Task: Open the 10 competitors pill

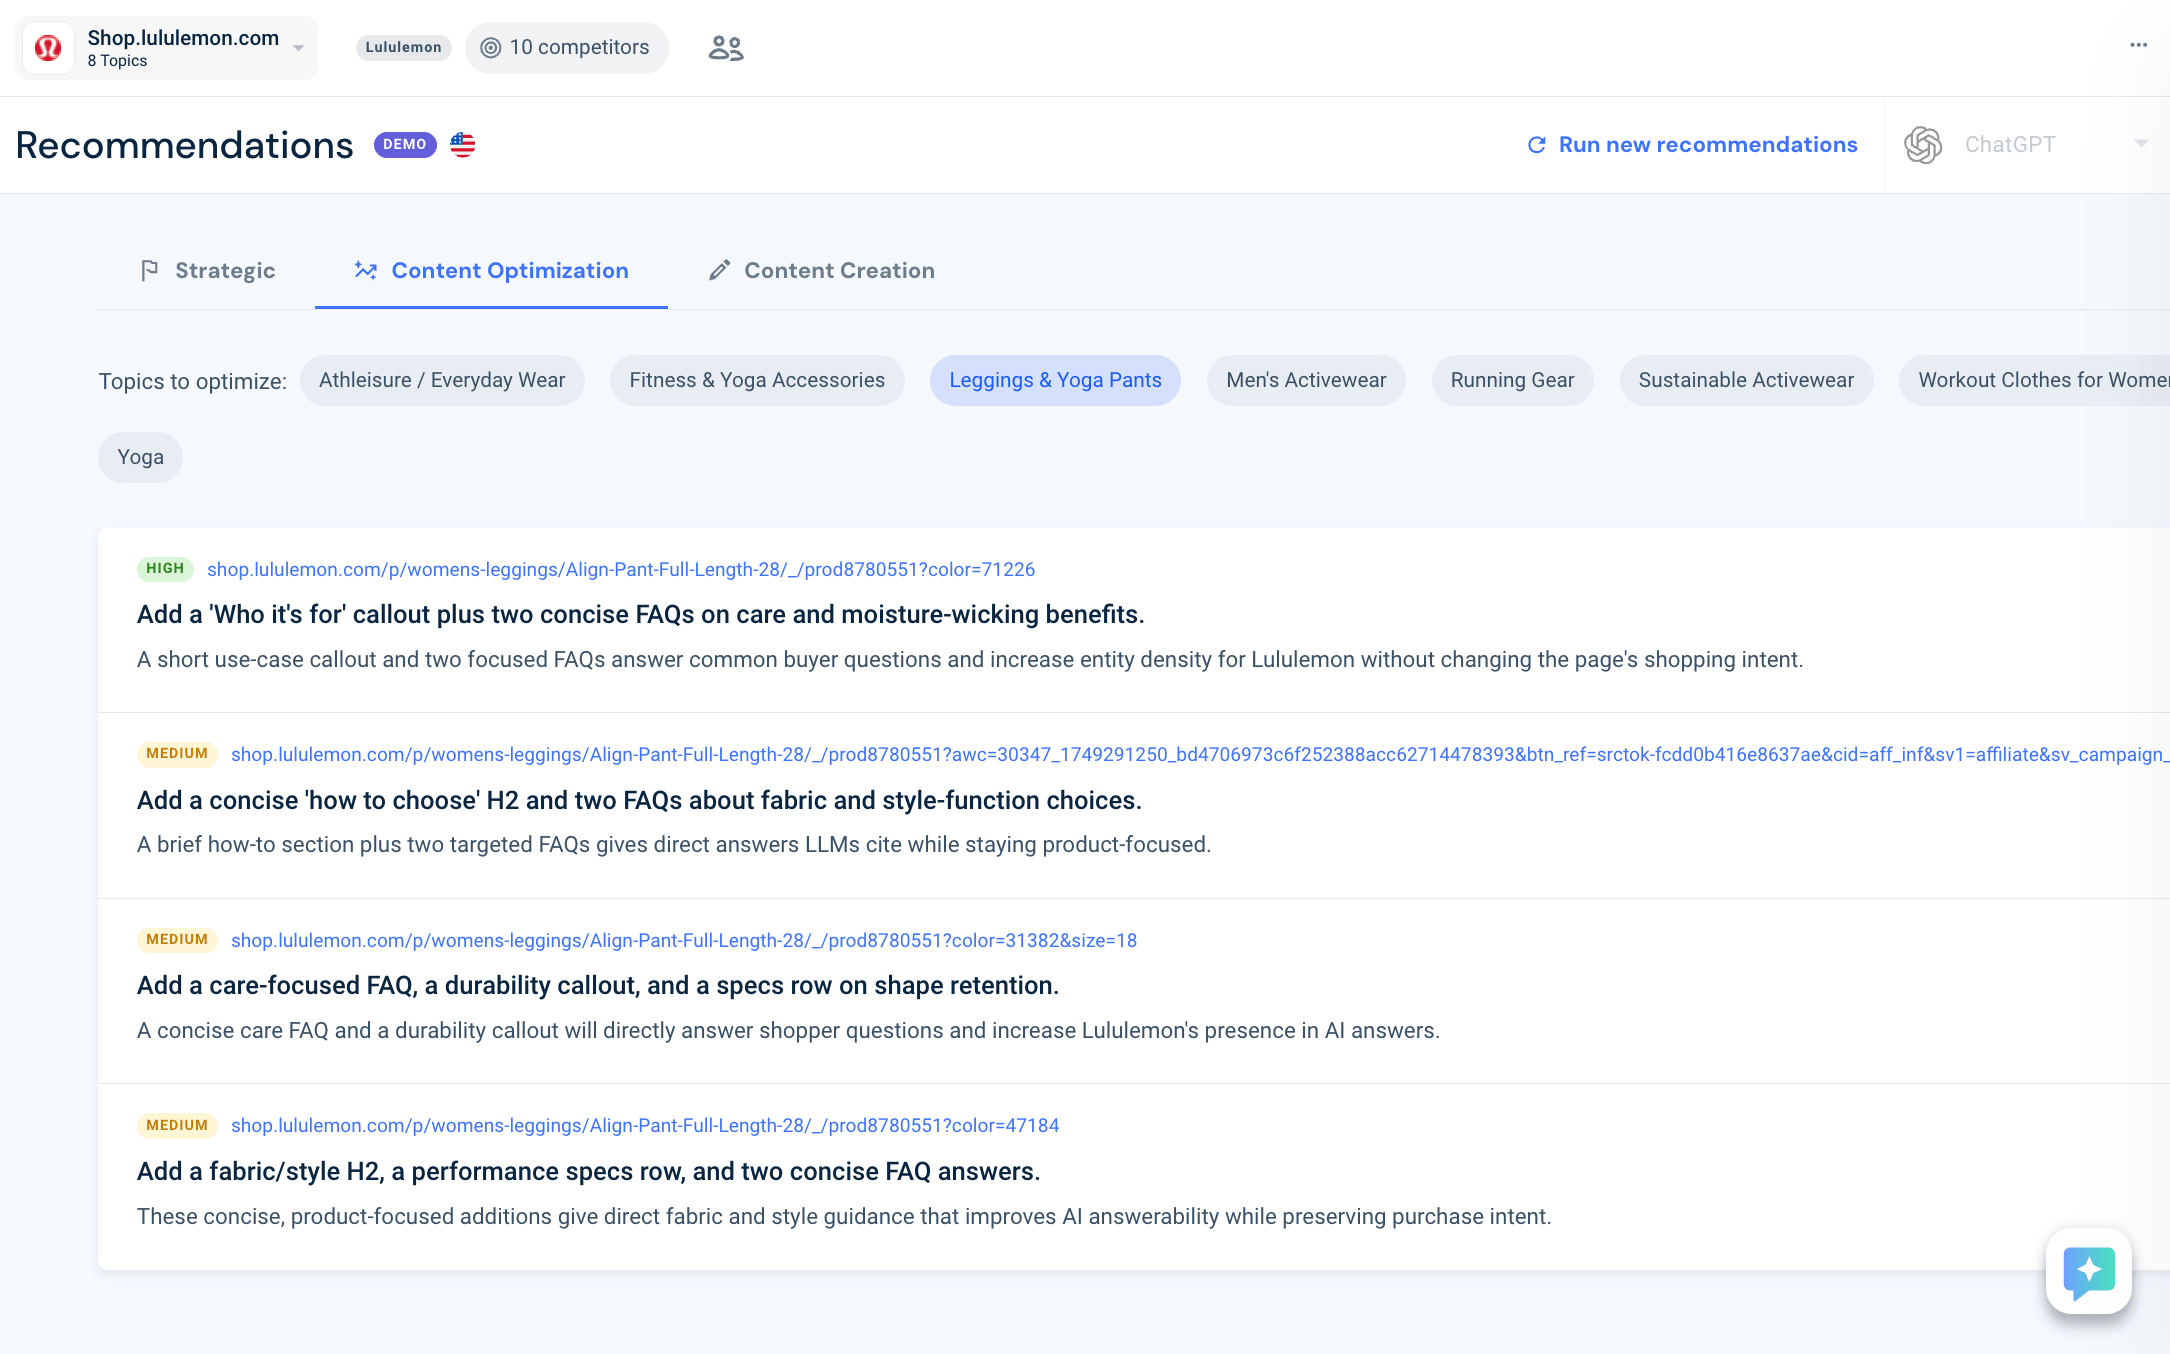Action: click(x=566, y=48)
